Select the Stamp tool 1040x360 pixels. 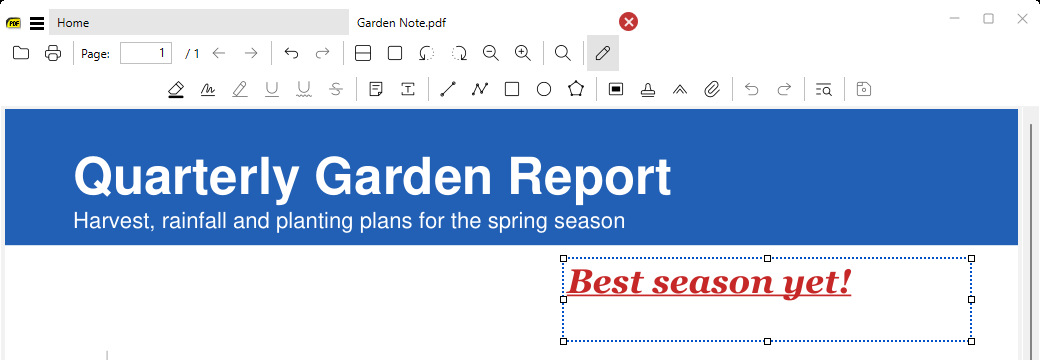648,90
